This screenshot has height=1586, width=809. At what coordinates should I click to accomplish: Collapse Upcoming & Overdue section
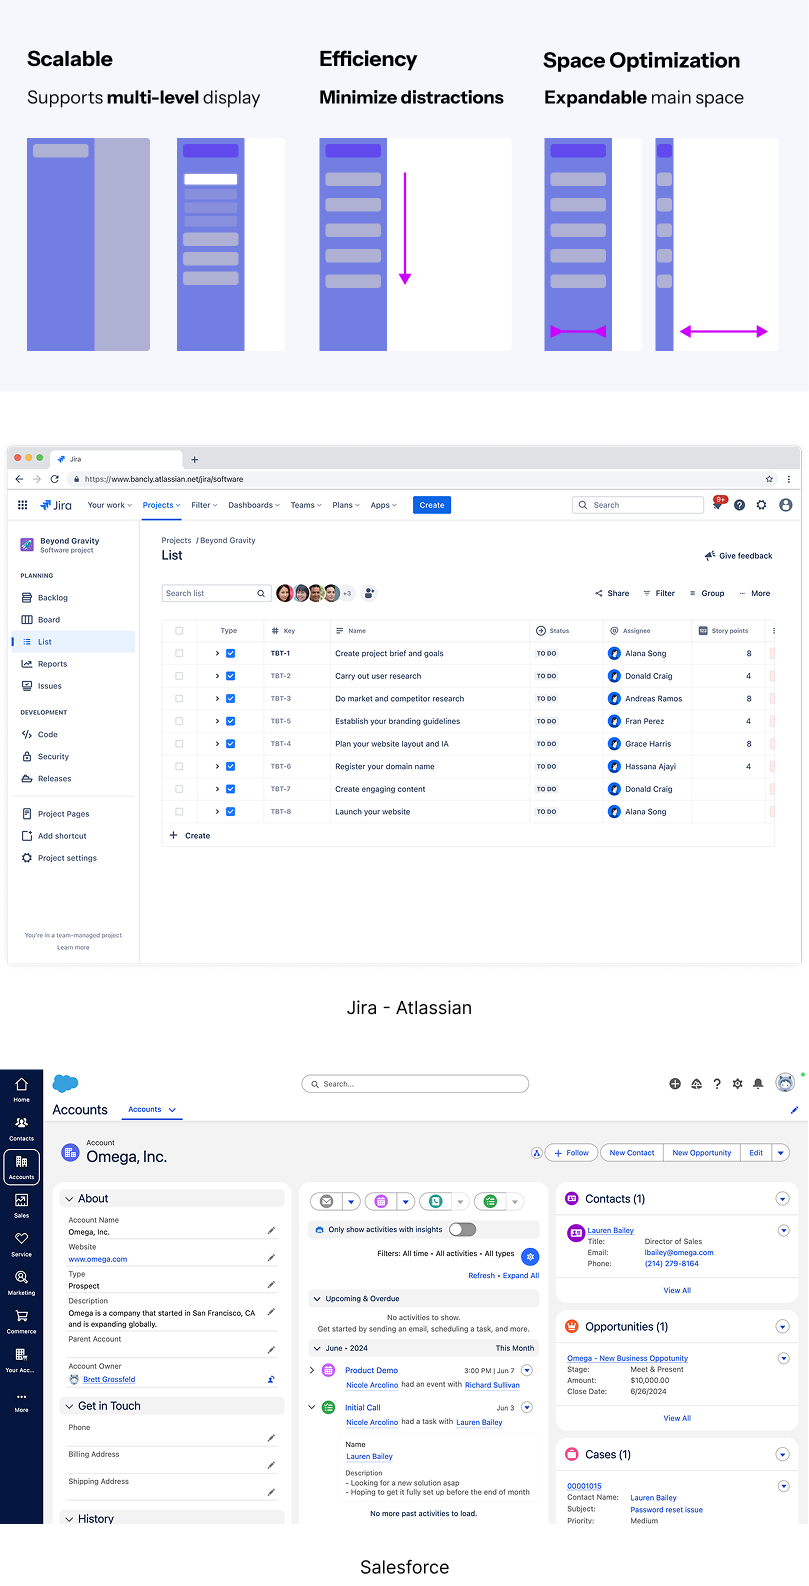pyautogui.click(x=317, y=1299)
